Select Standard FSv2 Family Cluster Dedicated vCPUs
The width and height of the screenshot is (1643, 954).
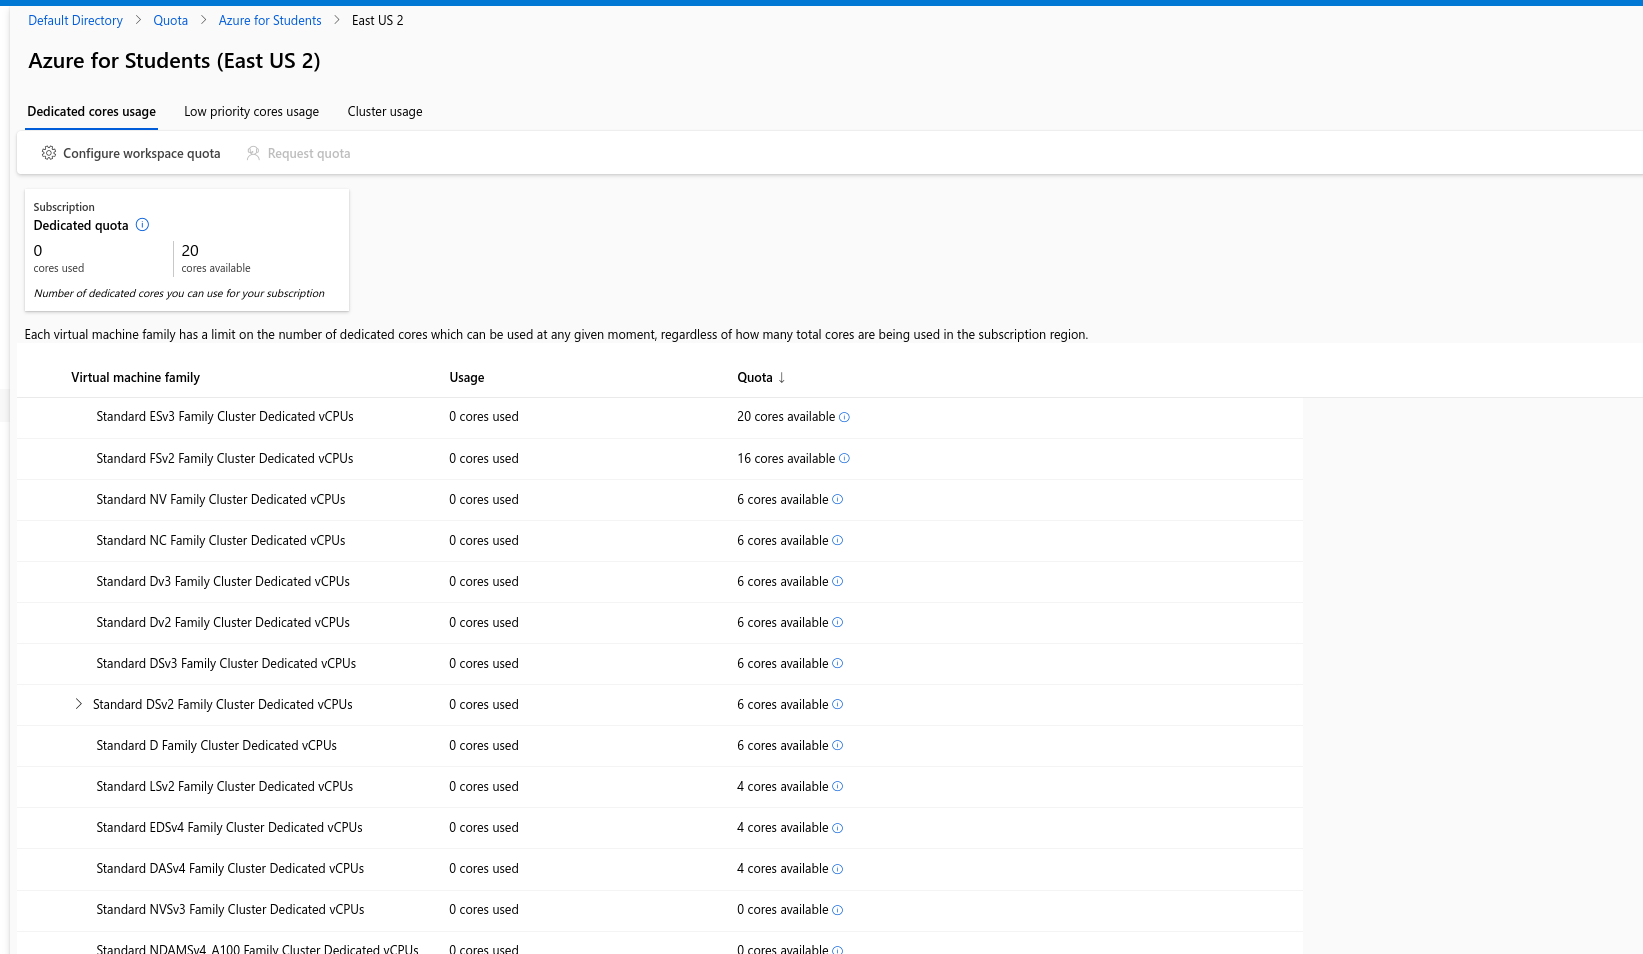tap(225, 458)
